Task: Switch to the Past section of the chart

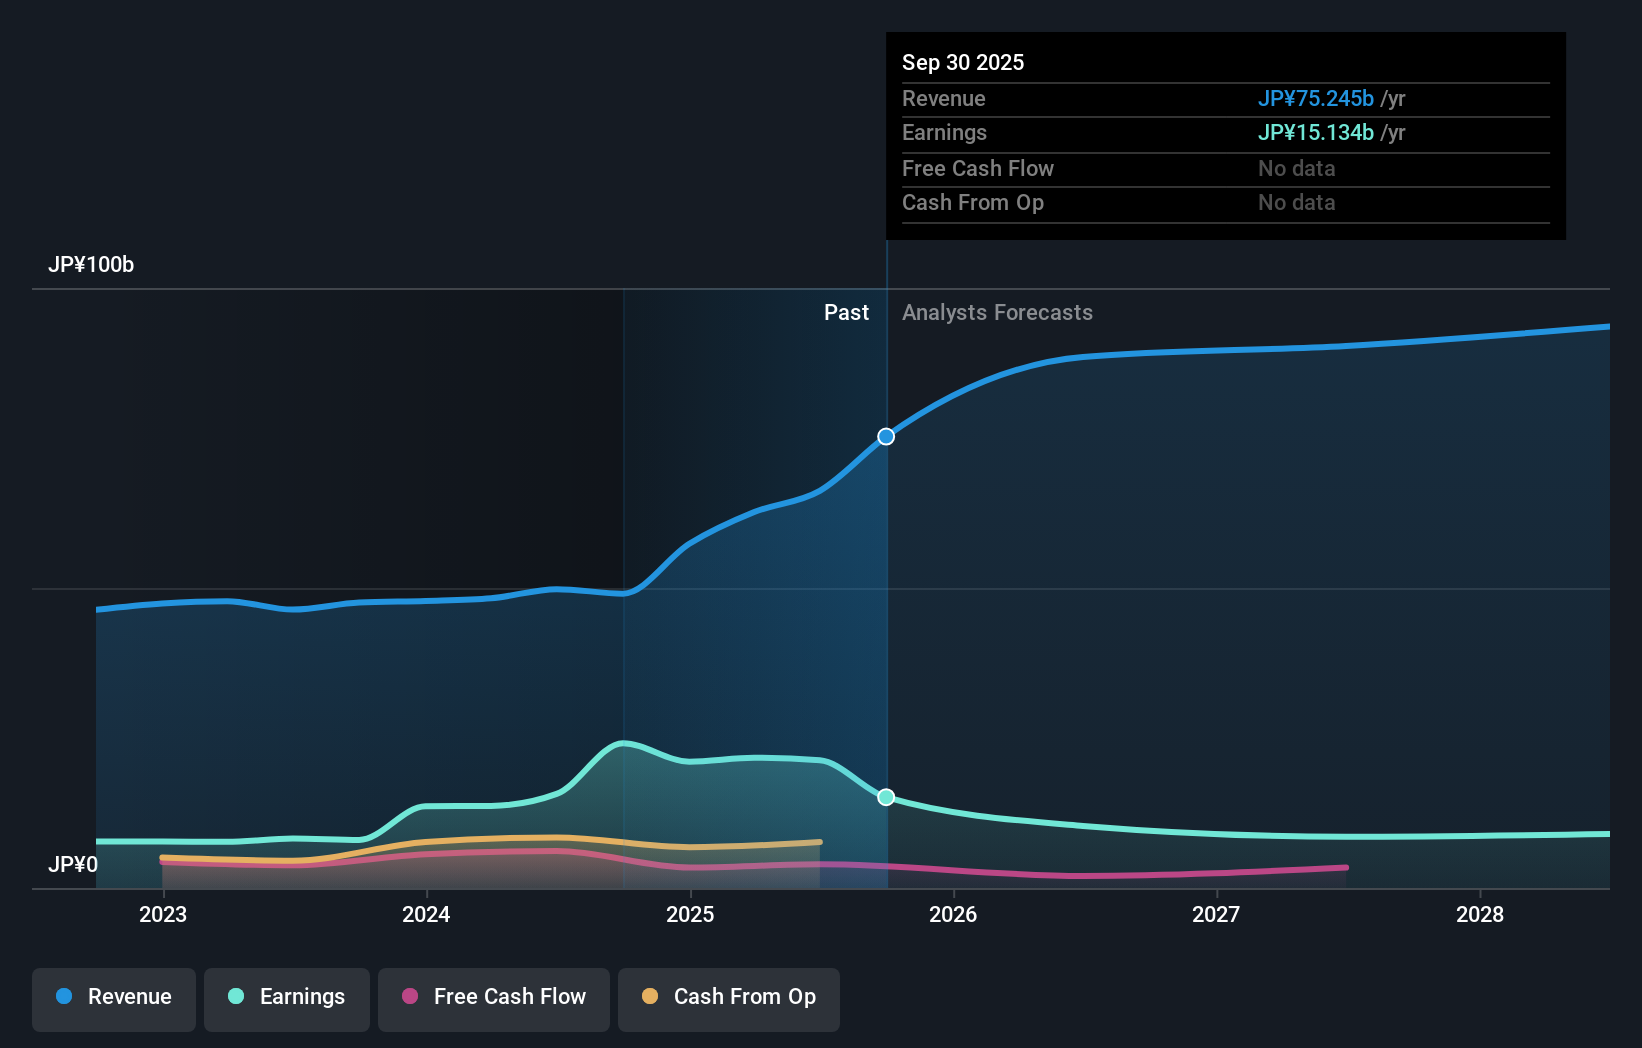Action: [847, 312]
